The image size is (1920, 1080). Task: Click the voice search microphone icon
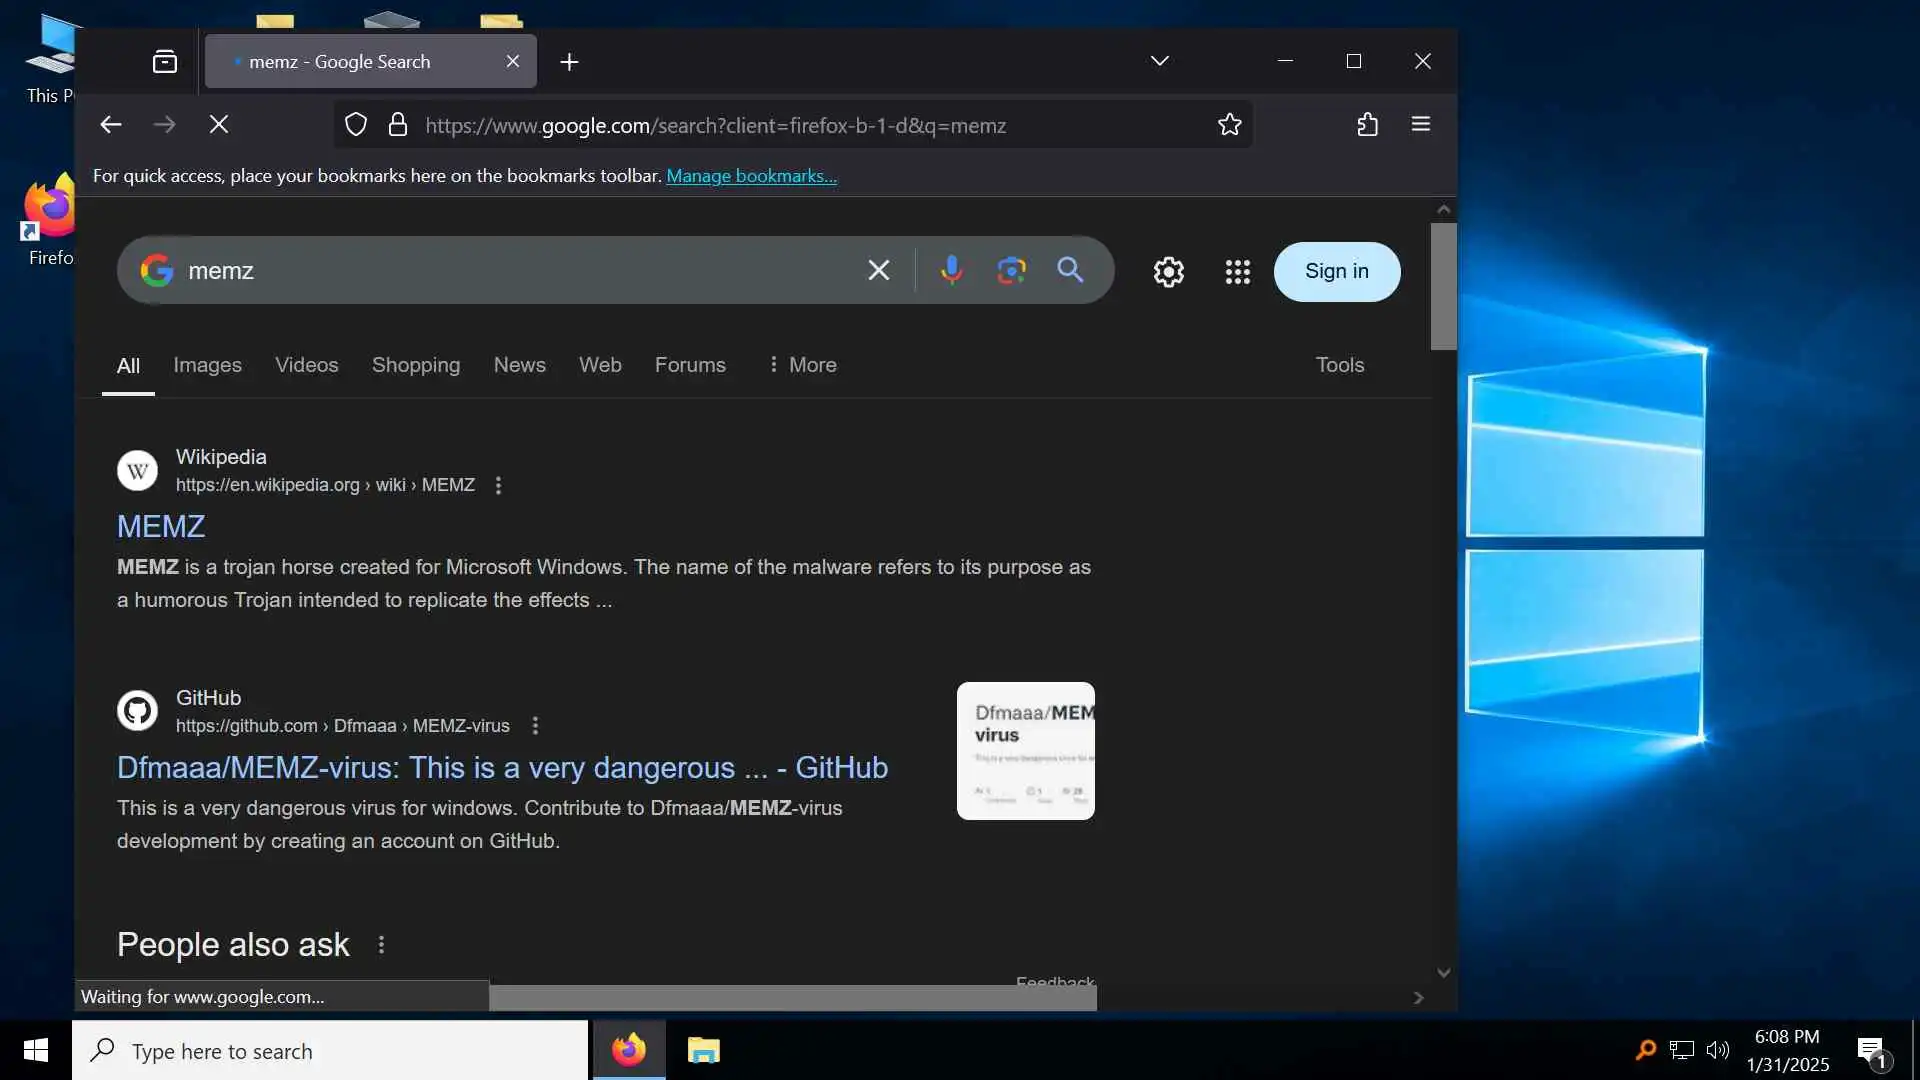tap(951, 270)
